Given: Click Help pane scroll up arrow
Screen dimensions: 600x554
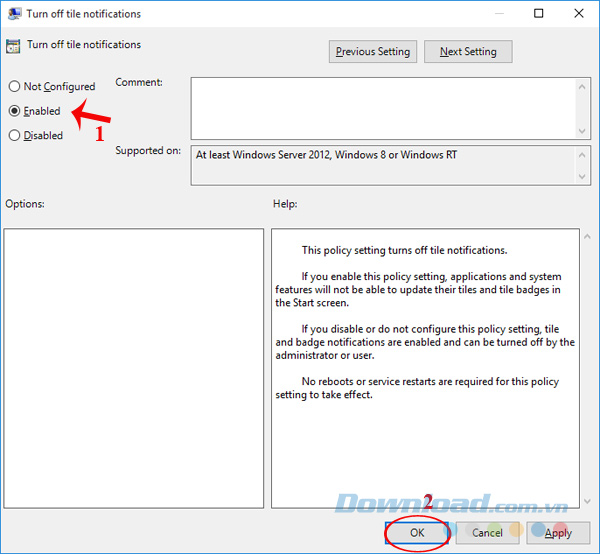Looking at the screenshot, I should pos(587,237).
